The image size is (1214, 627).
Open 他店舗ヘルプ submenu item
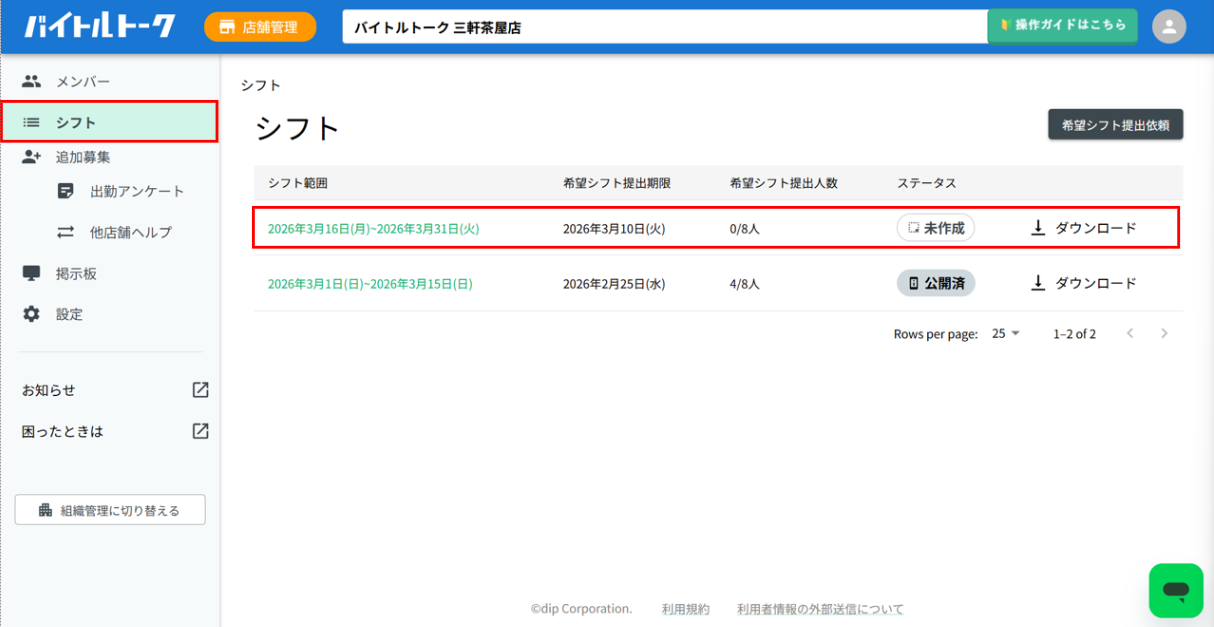(120, 232)
